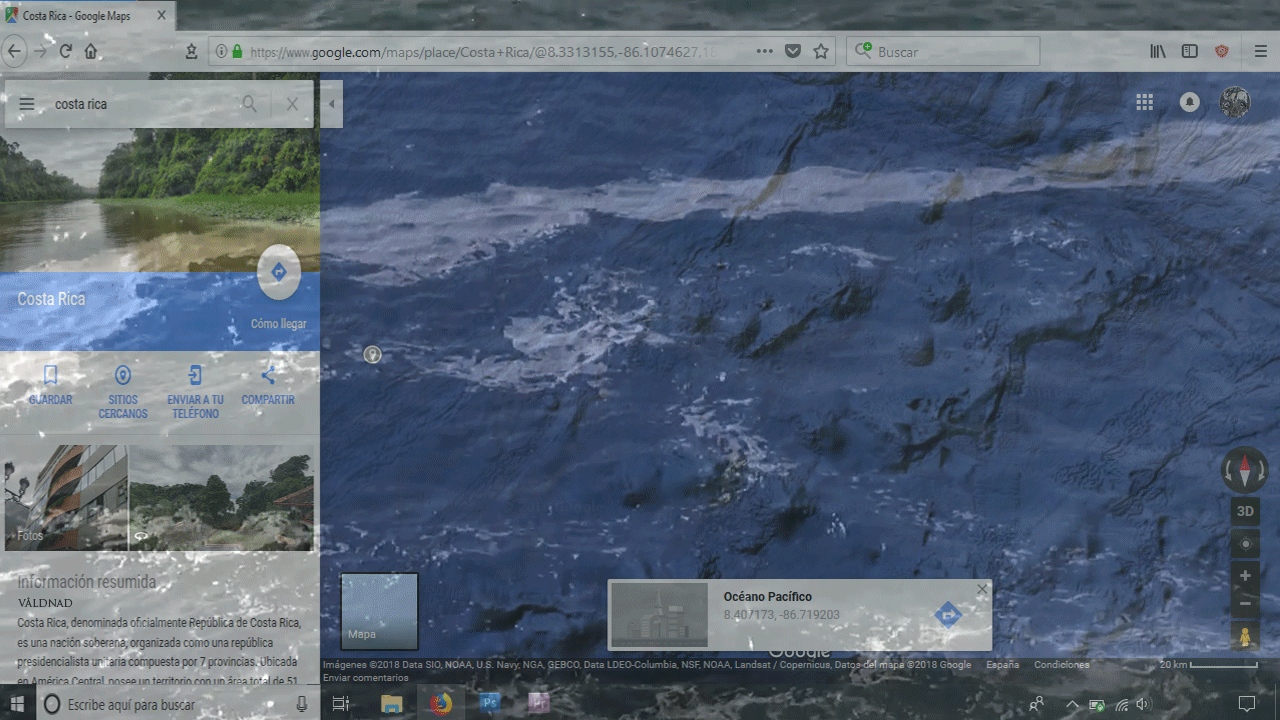Open the Condiciones link
Image resolution: width=1280 pixels, height=720 pixels.
1062,665
